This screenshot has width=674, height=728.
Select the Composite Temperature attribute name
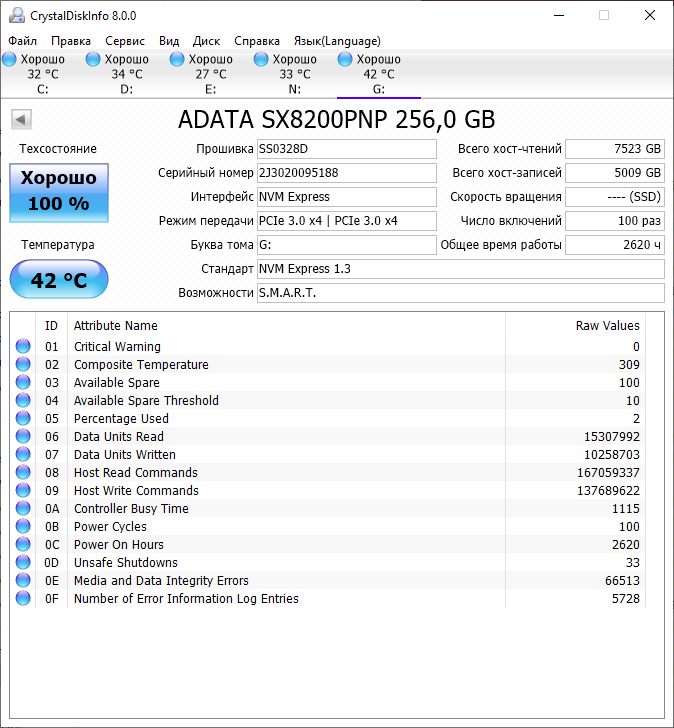141,364
